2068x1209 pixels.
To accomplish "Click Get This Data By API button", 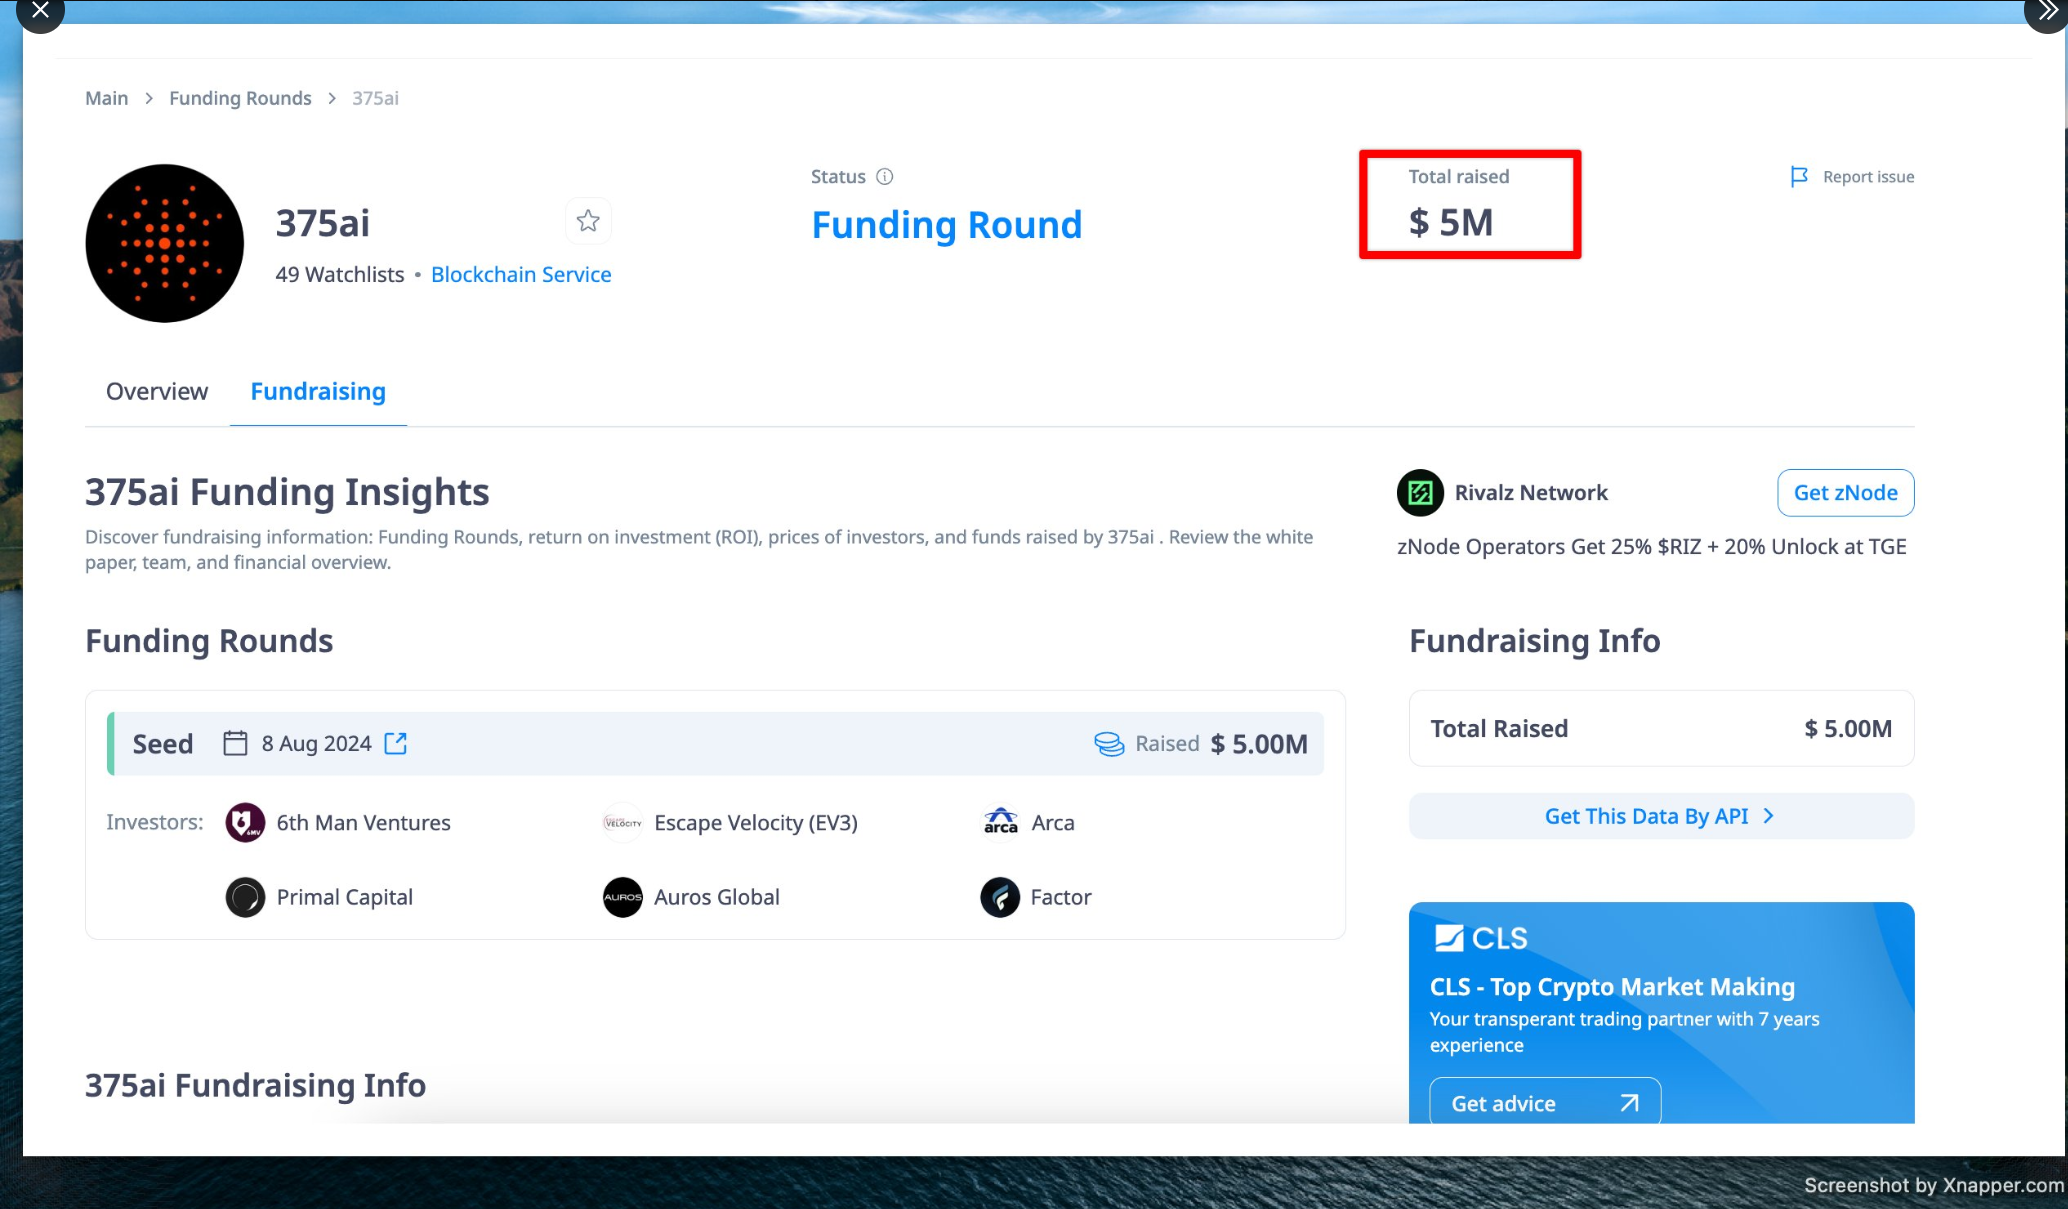I will tap(1661, 816).
